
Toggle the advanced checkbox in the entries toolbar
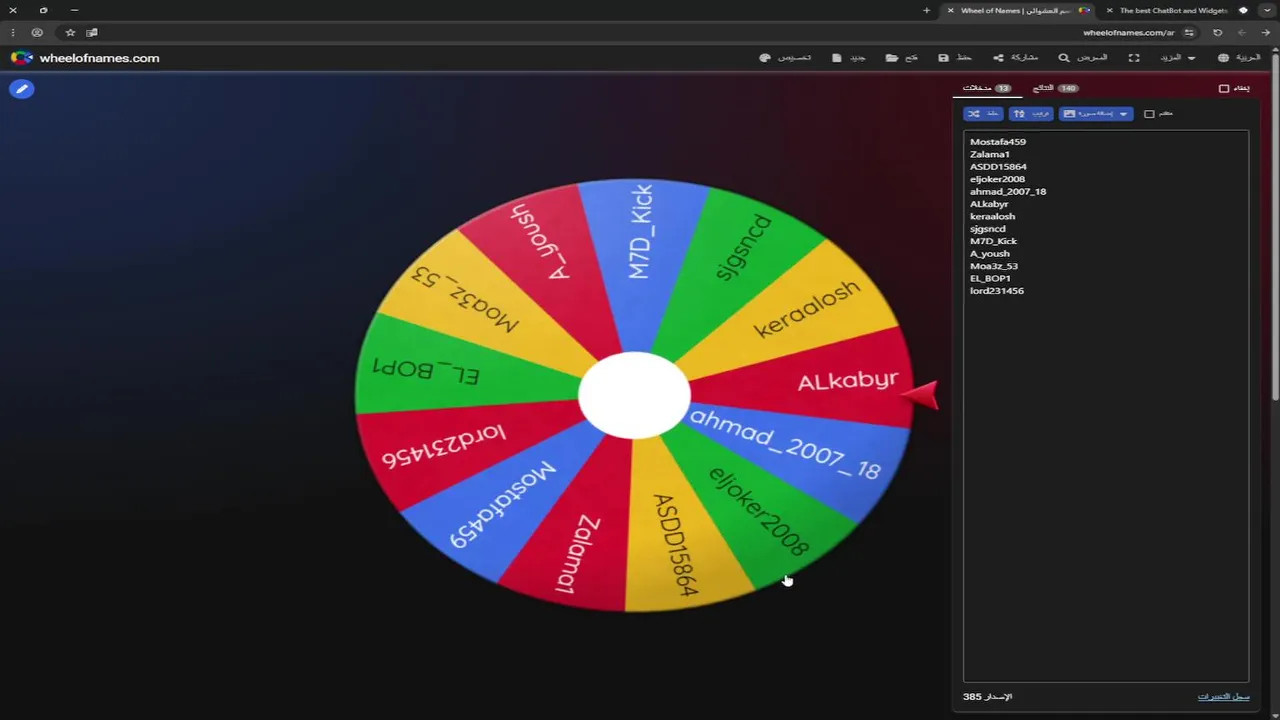click(x=1149, y=114)
